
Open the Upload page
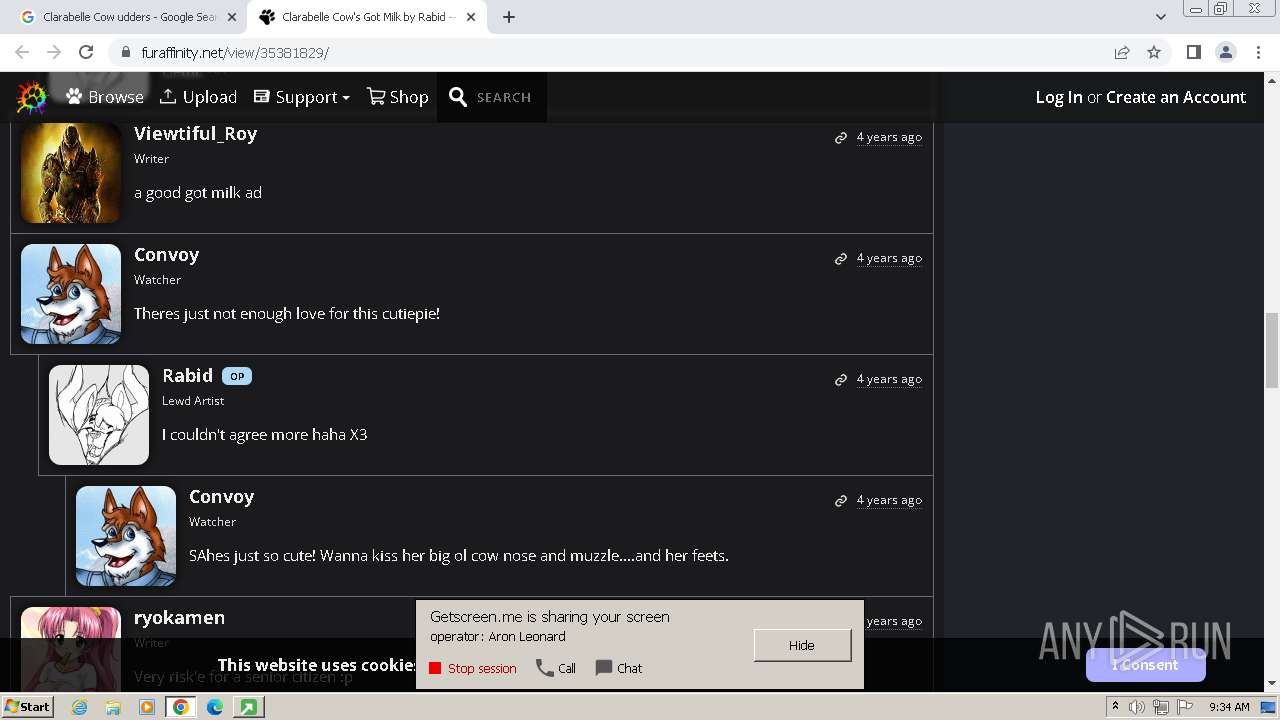click(198, 97)
